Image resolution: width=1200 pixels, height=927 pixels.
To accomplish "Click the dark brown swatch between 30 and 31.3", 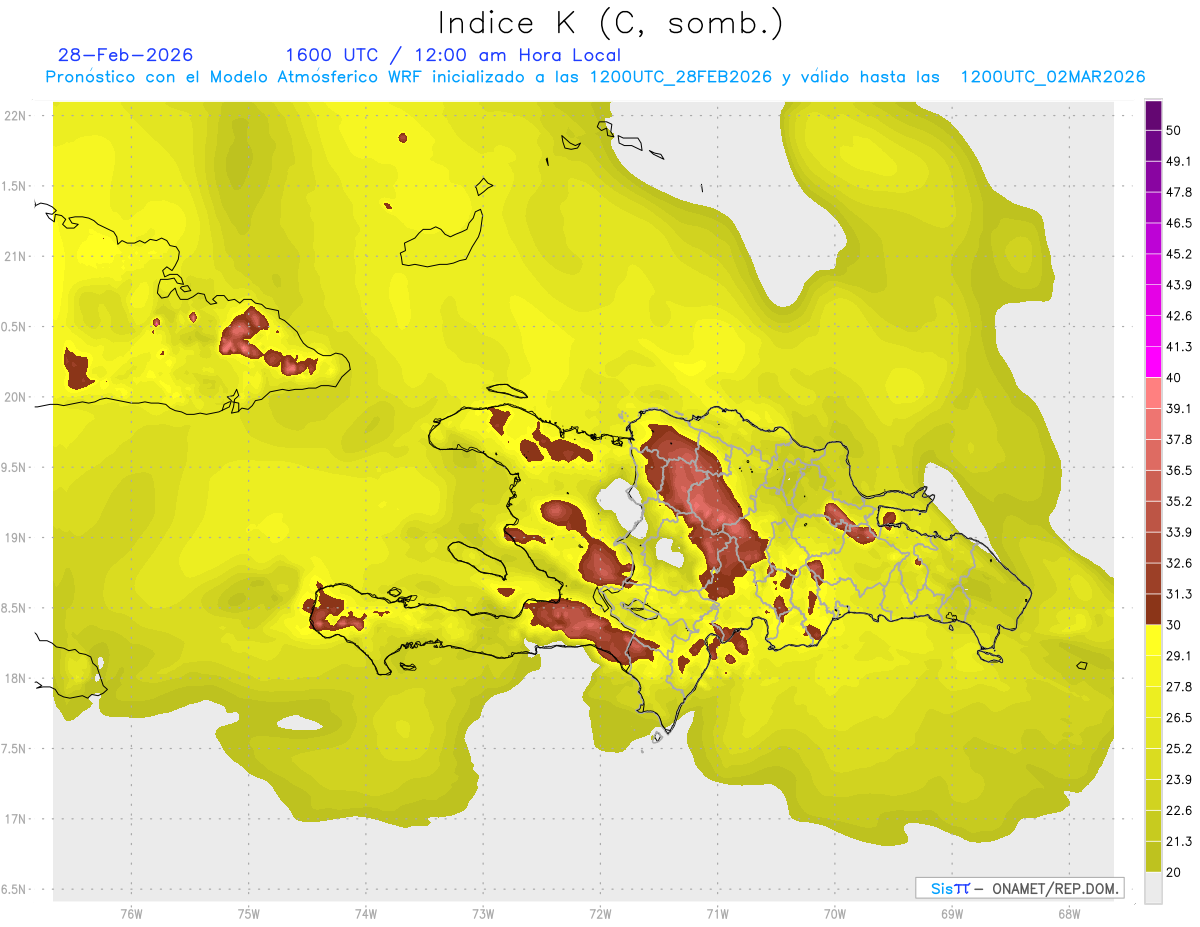I will [x=1154, y=610].
